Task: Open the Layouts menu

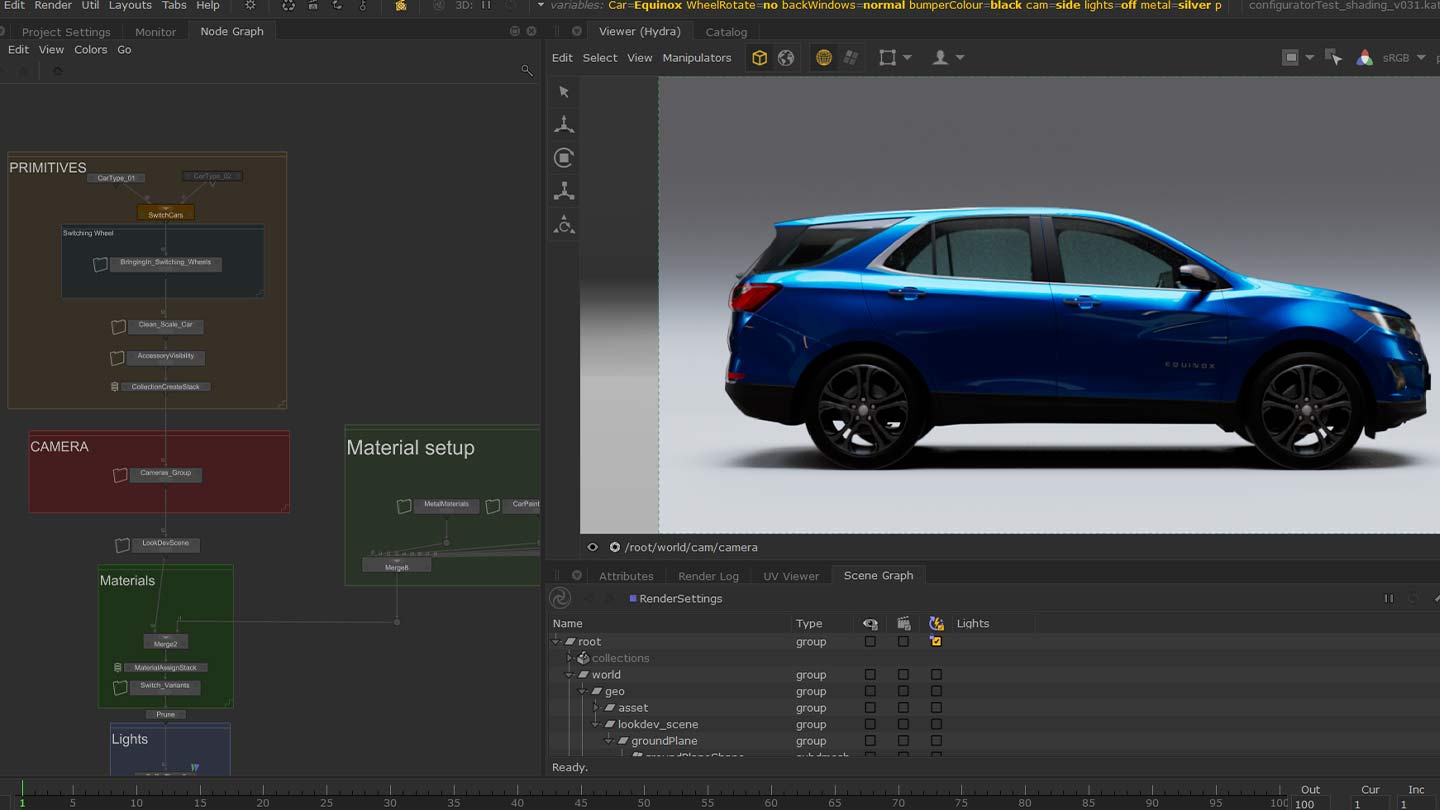Action: [130, 6]
